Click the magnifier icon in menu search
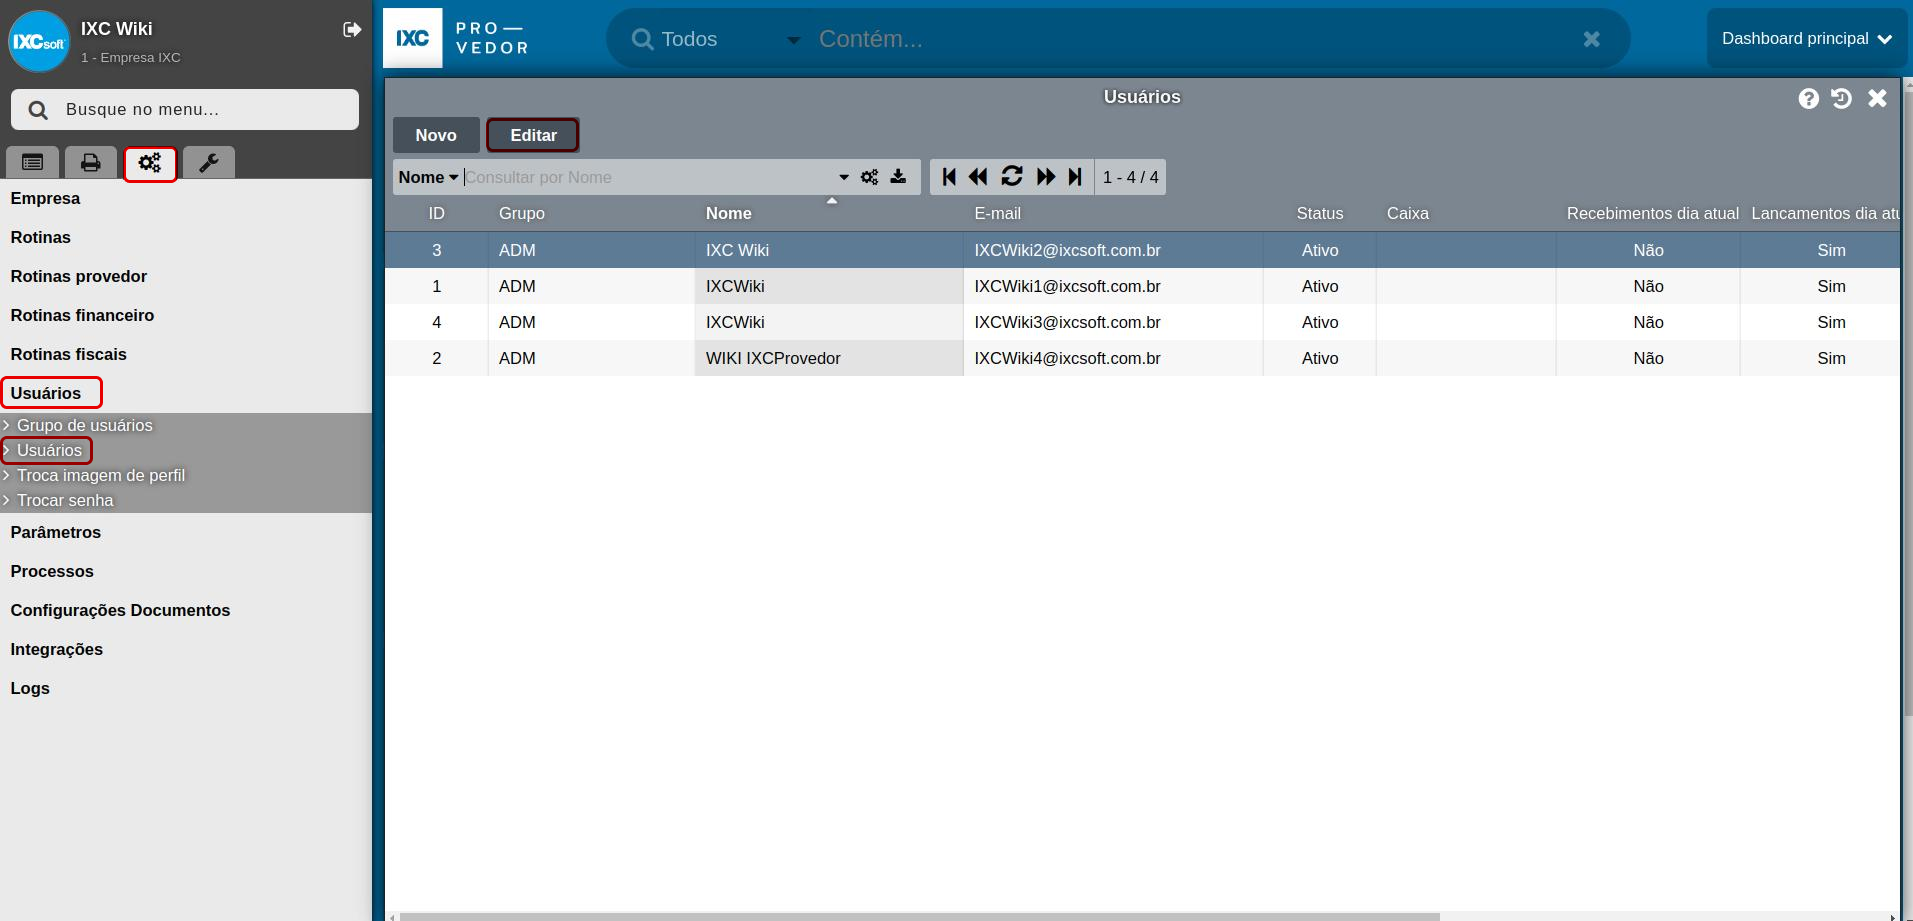 38,110
